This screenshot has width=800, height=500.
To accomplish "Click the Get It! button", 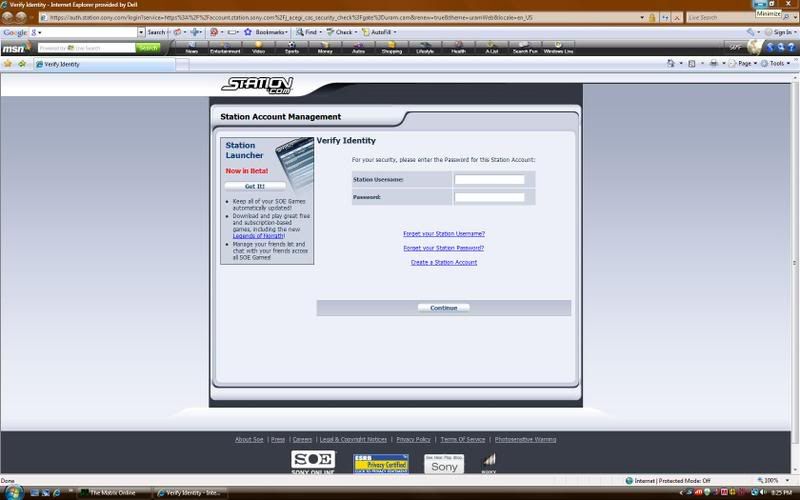I will (255, 186).
